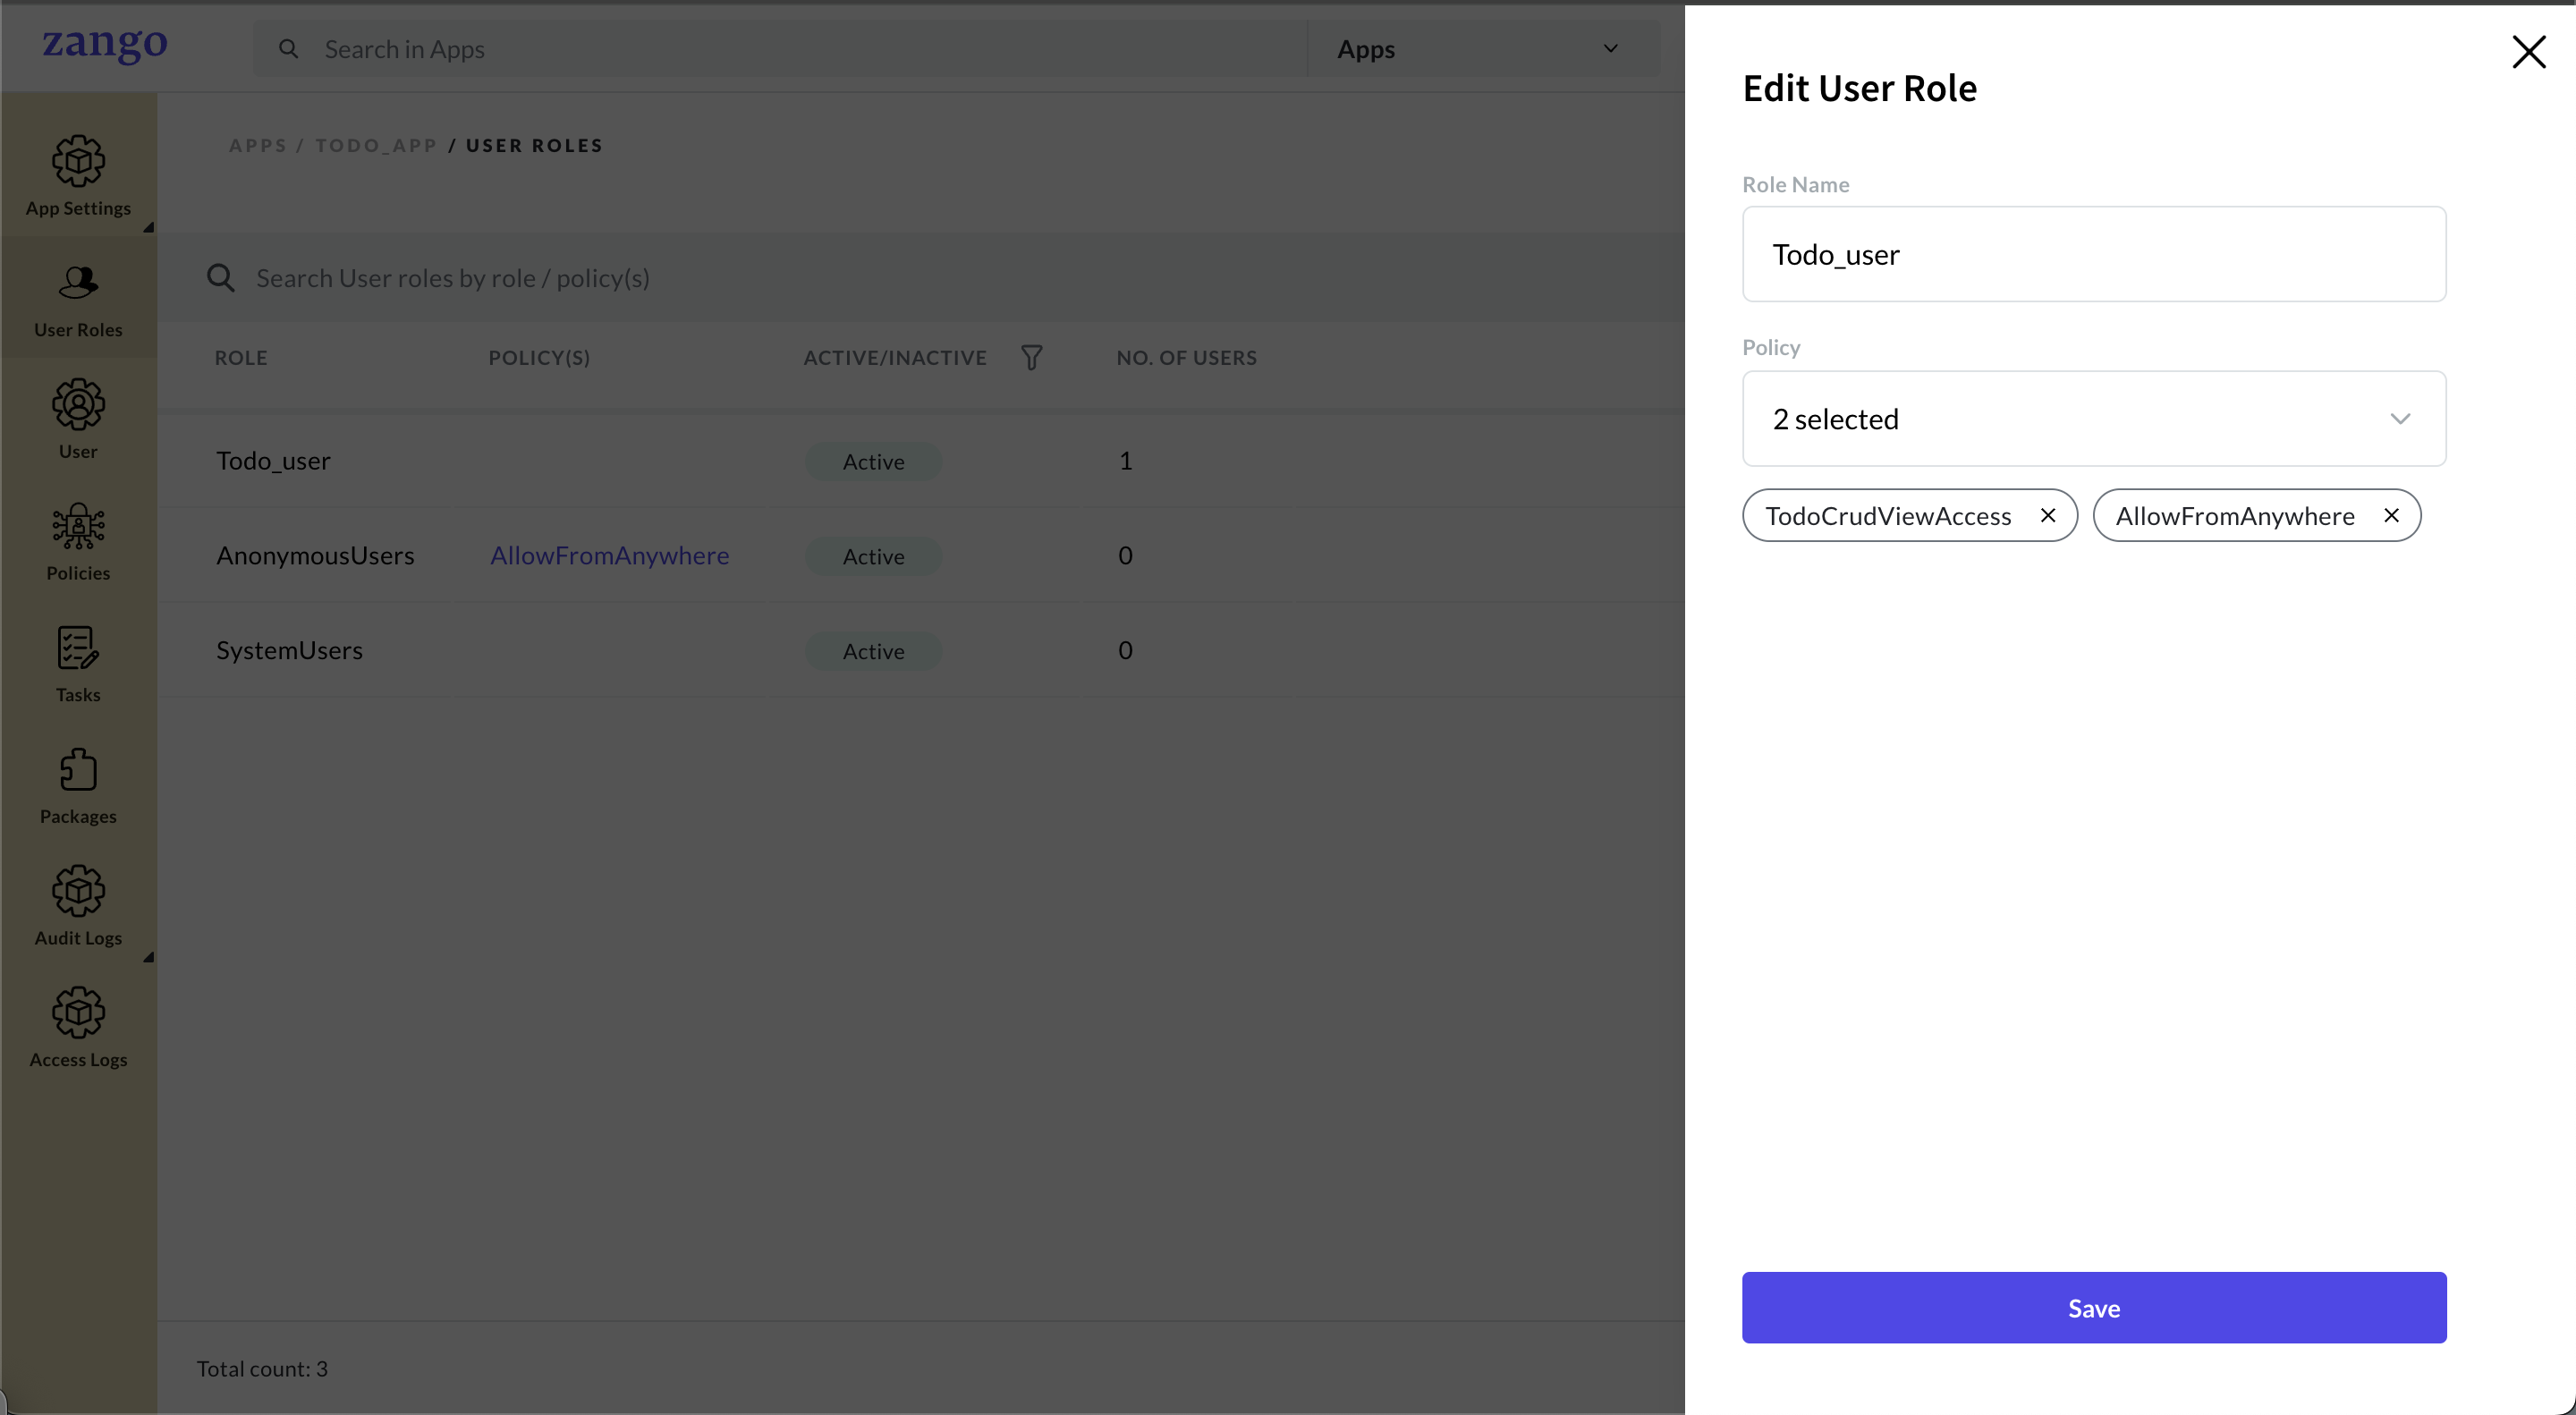This screenshot has width=2576, height=1415.
Task: Expand the Policy dropdown selector
Action: pyautogui.click(x=2096, y=419)
